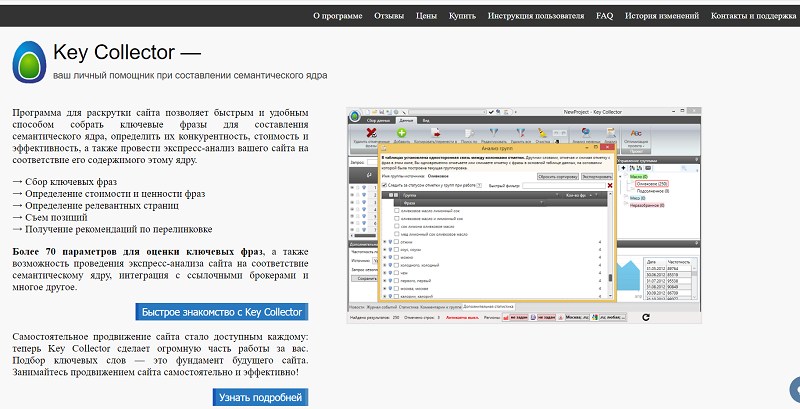Image resolution: width=800 pixels, height=409 pixels.
Task: Open 'Инструкция пользователя' in the top menu
Action: 536,16
